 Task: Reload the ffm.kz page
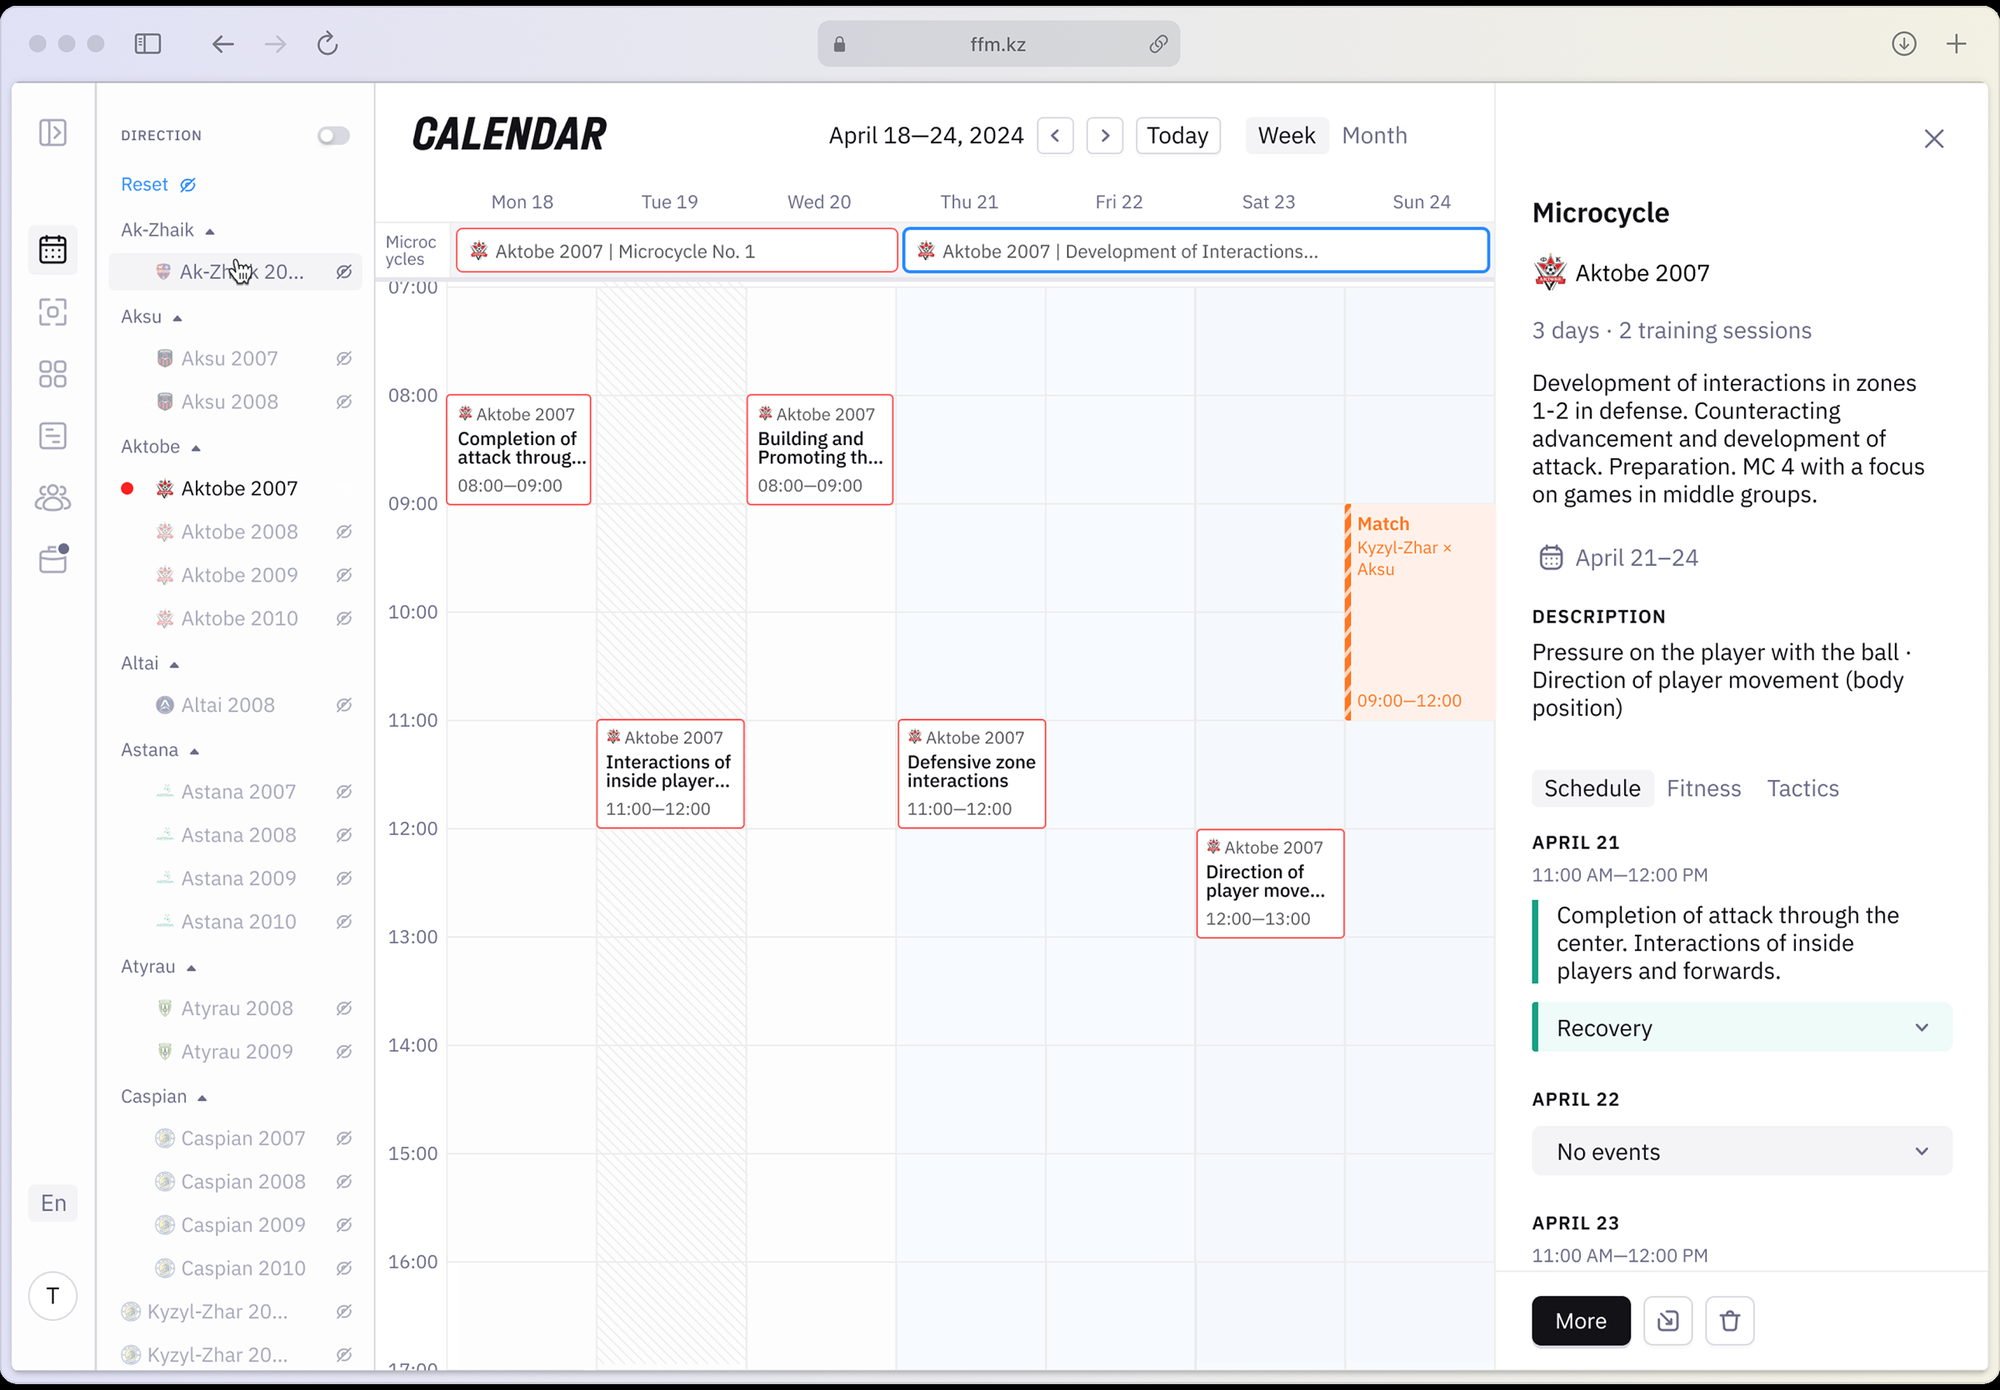(327, 44)
